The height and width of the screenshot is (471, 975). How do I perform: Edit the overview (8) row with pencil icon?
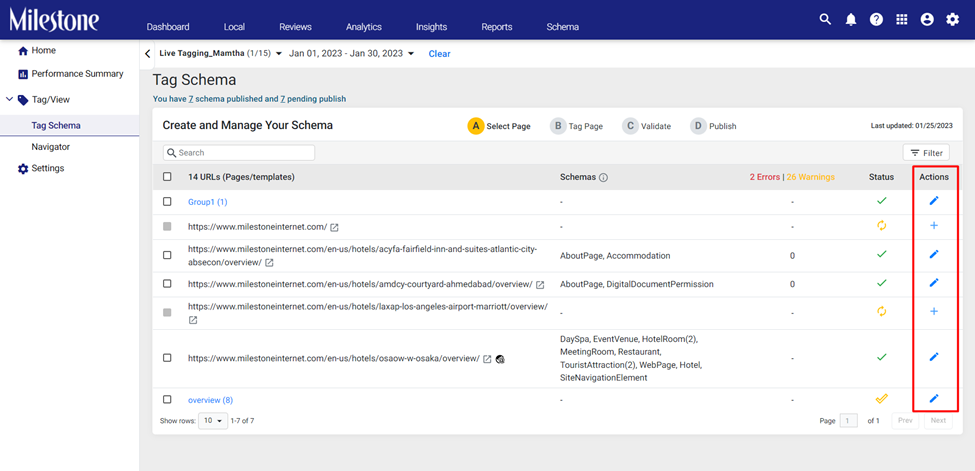point(933,399)
